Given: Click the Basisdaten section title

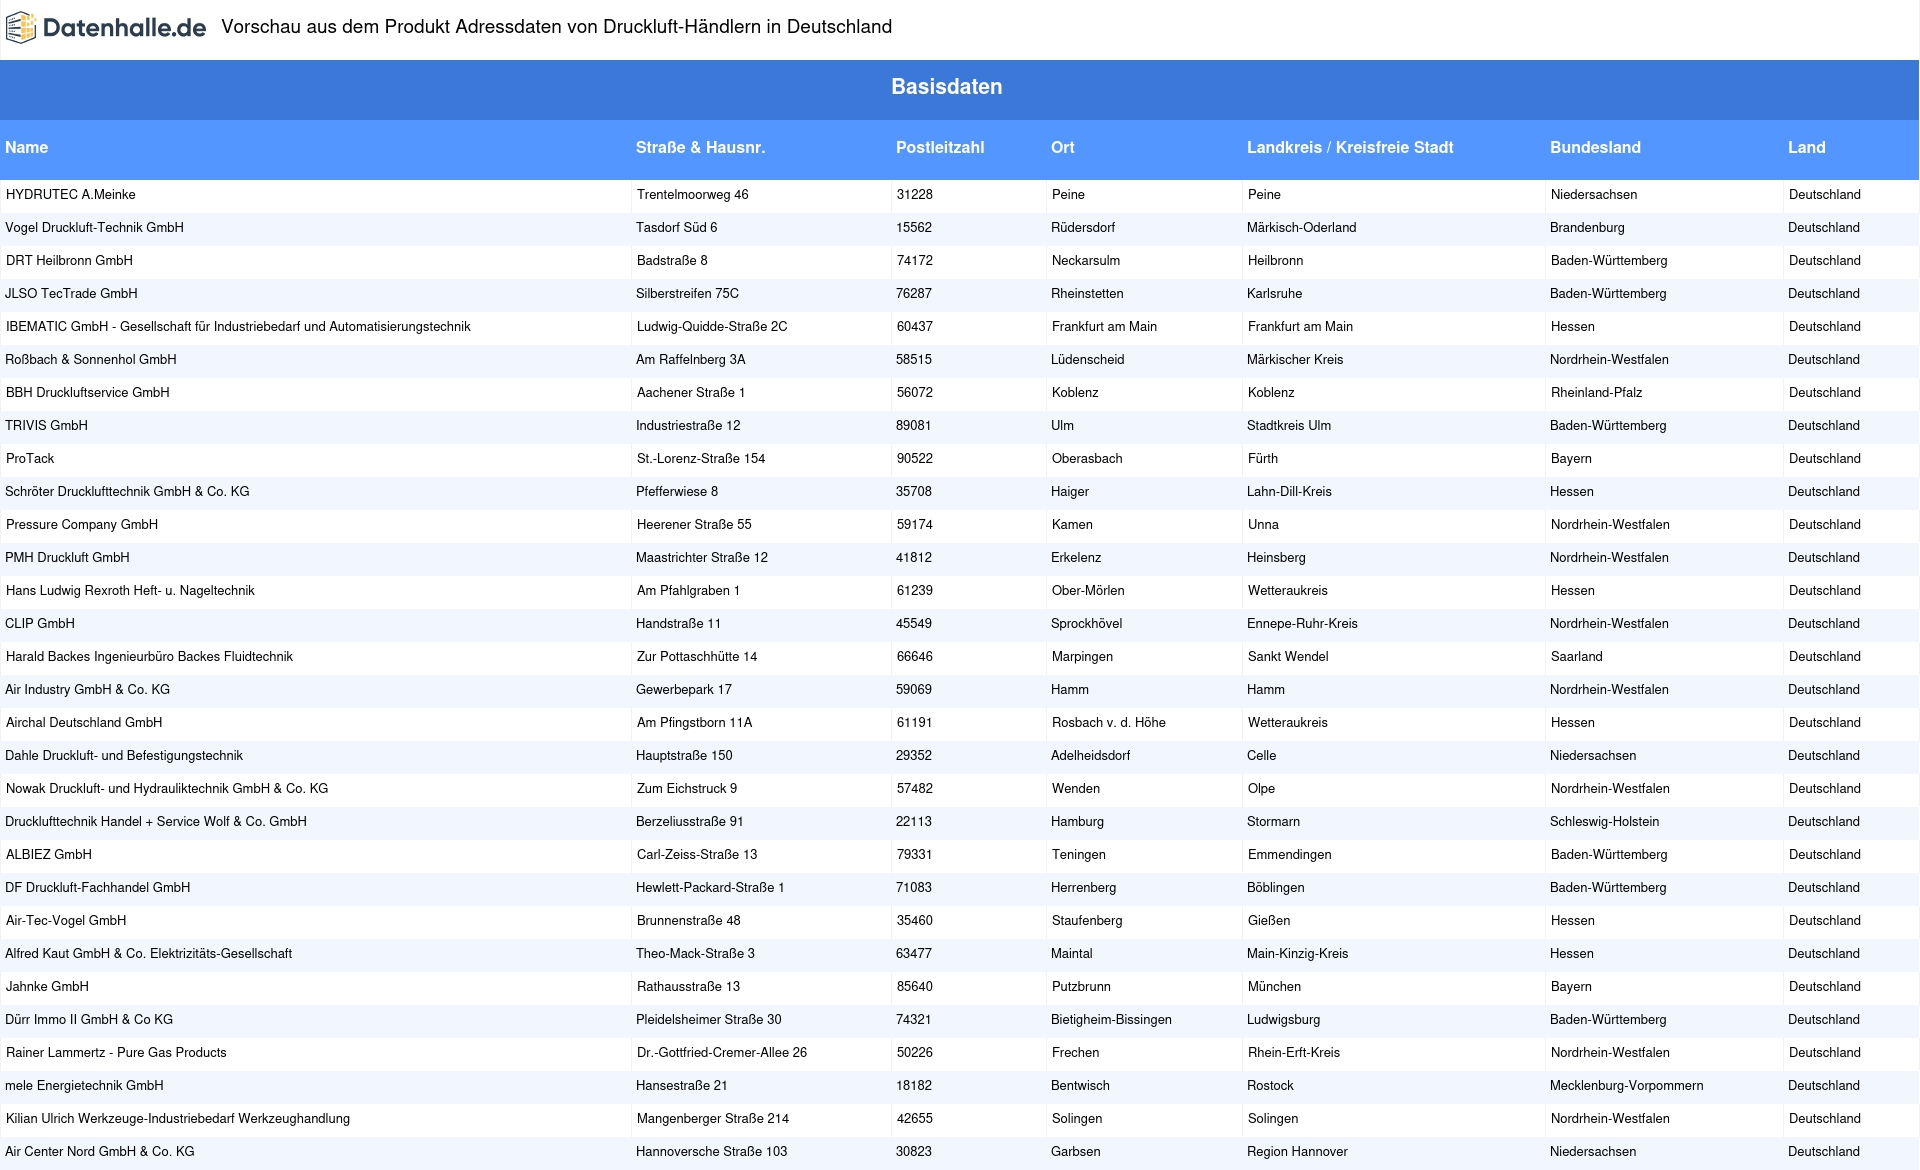Looking at the screenshot, I should [x=947, y=87].
